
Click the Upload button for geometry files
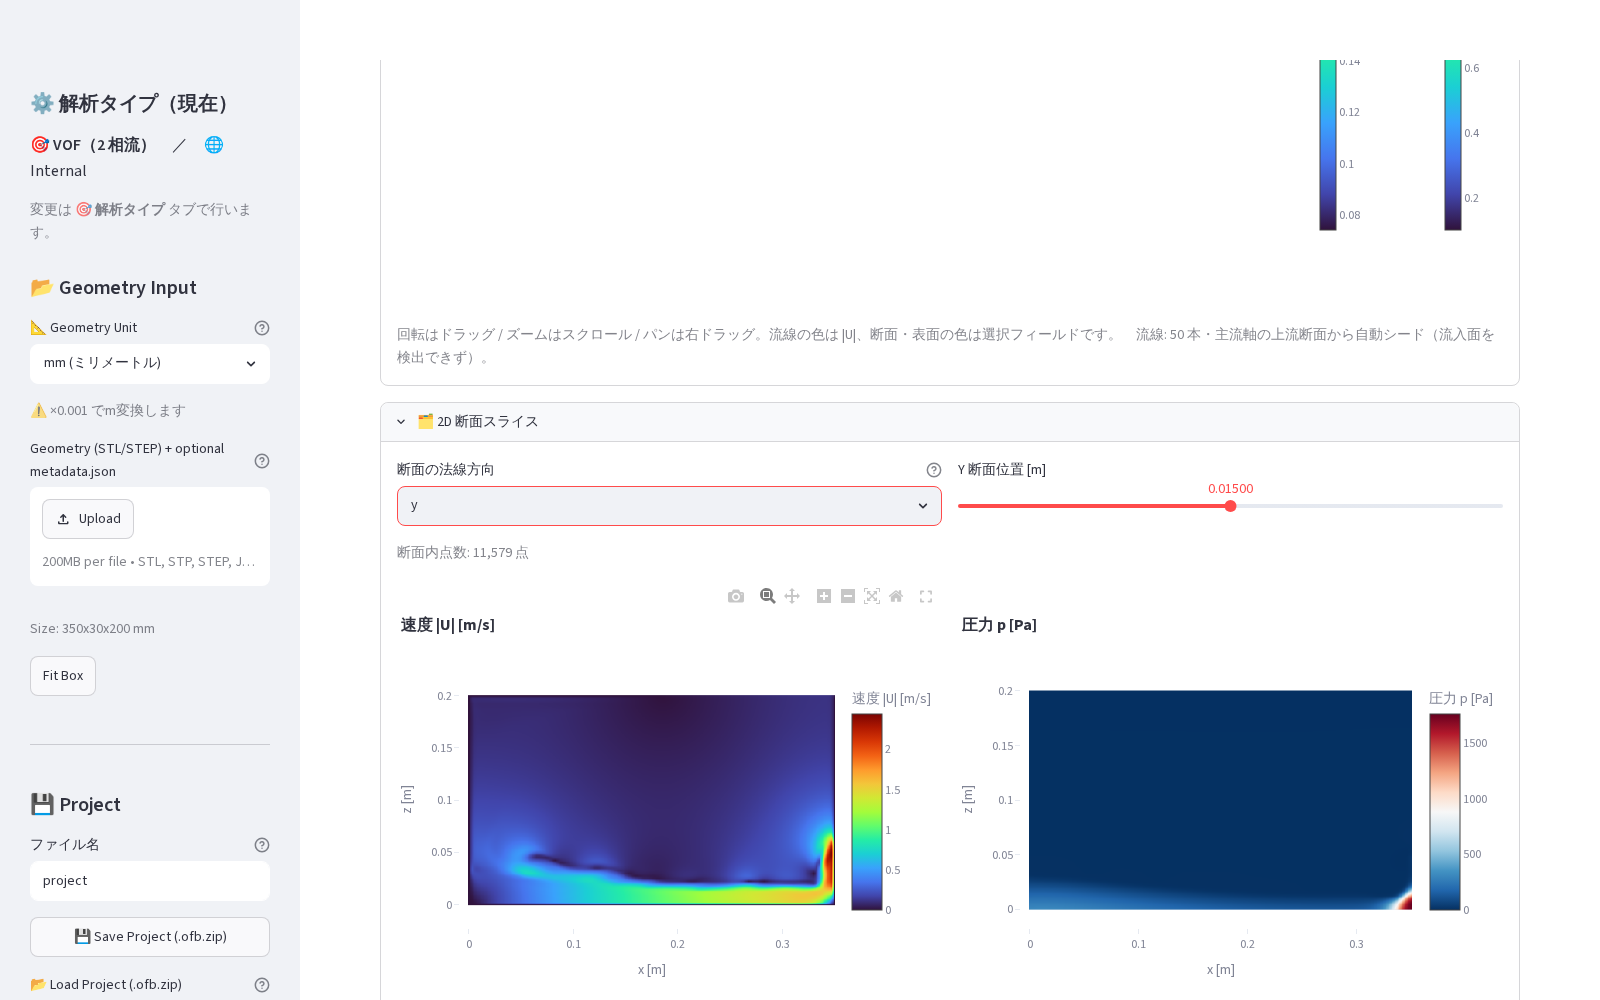88,519
